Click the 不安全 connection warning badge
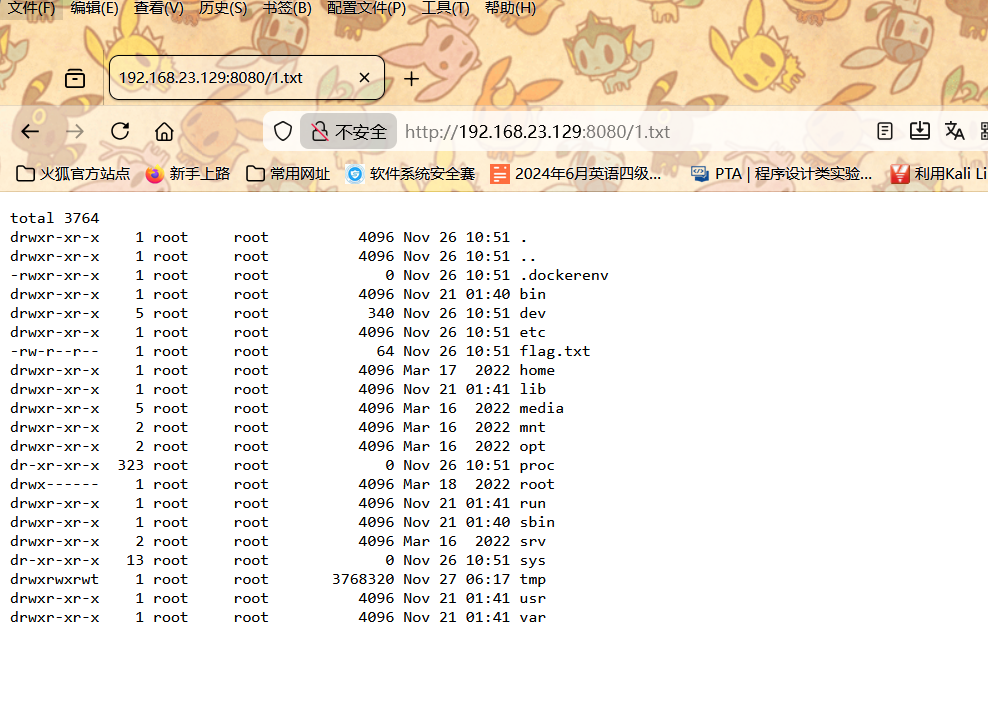 point(349,132)
